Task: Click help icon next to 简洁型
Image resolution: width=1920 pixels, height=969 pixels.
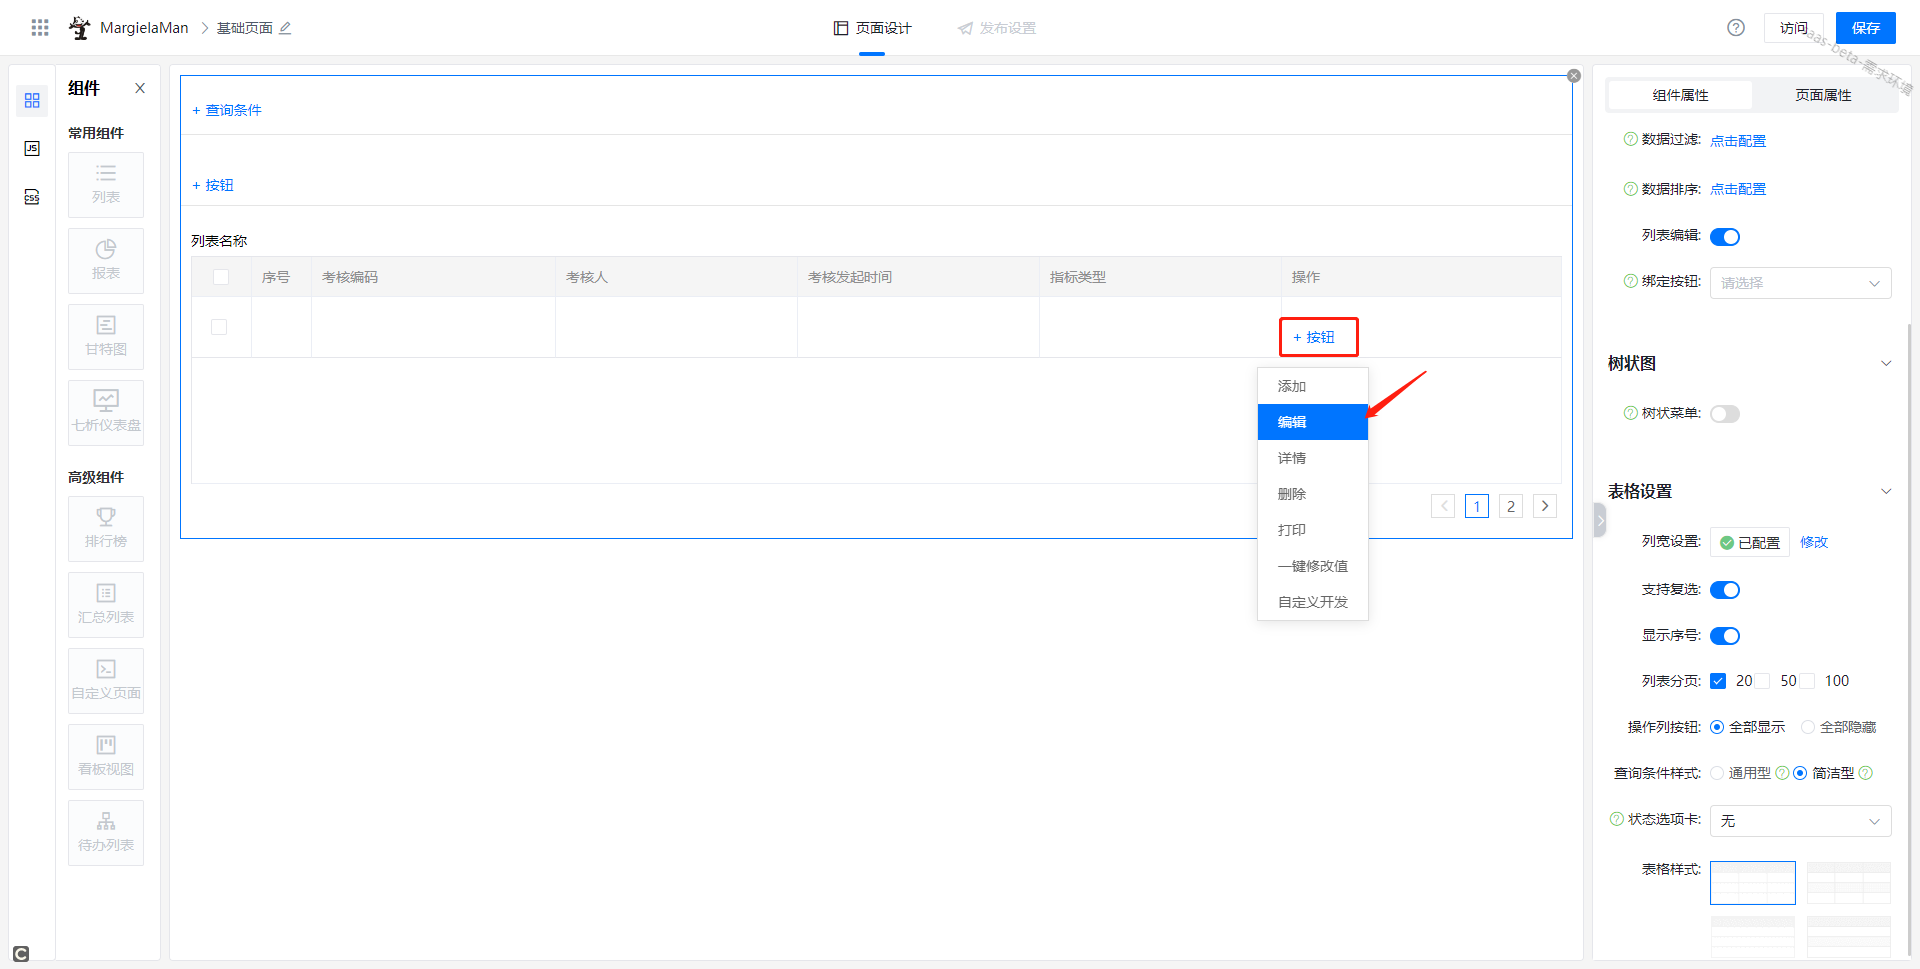Action: point(1865,773)
